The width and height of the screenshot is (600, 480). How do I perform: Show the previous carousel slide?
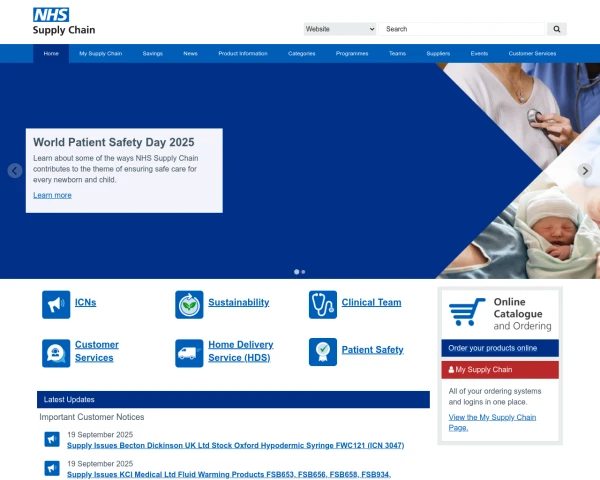15,171
